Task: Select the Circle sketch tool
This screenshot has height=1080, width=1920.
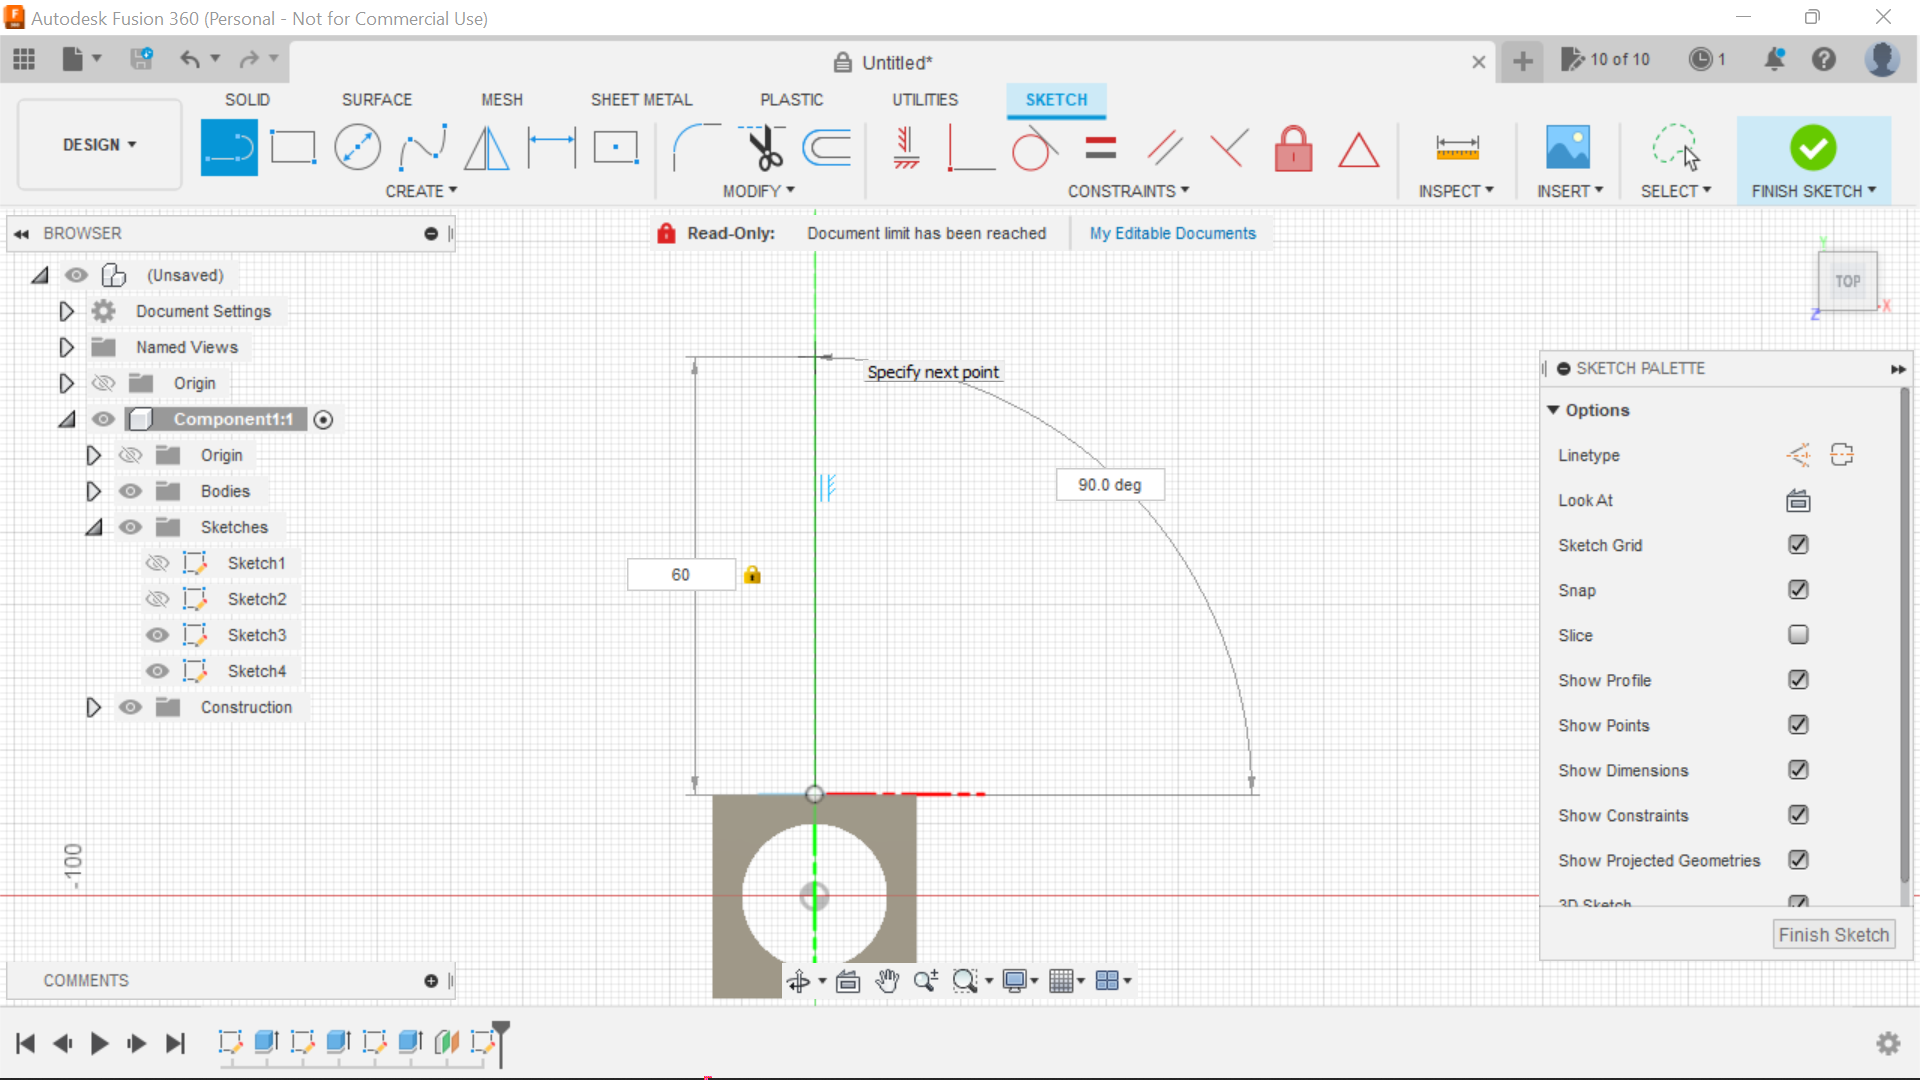Action: [357, 146]
